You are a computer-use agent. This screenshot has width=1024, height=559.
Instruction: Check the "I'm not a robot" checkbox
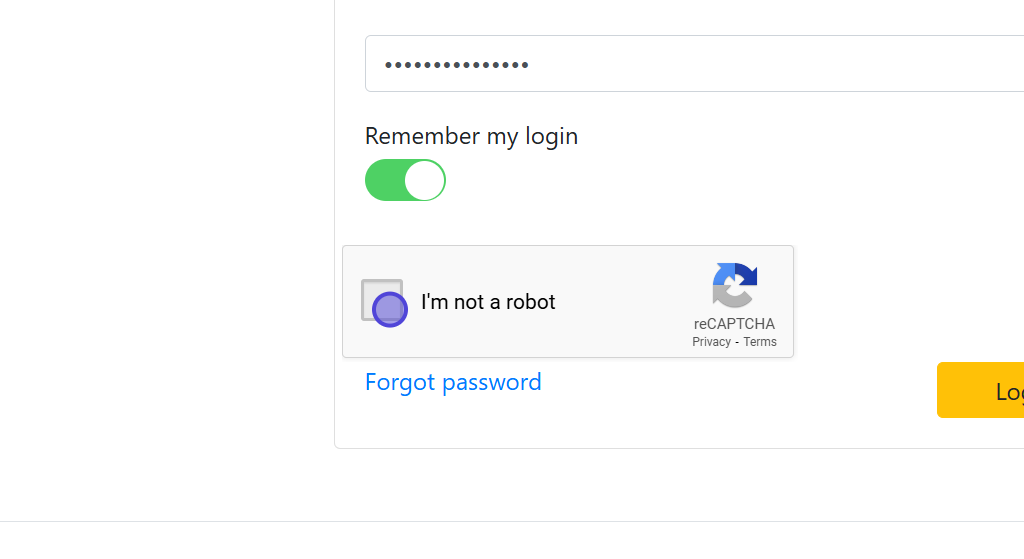[382, 300]
